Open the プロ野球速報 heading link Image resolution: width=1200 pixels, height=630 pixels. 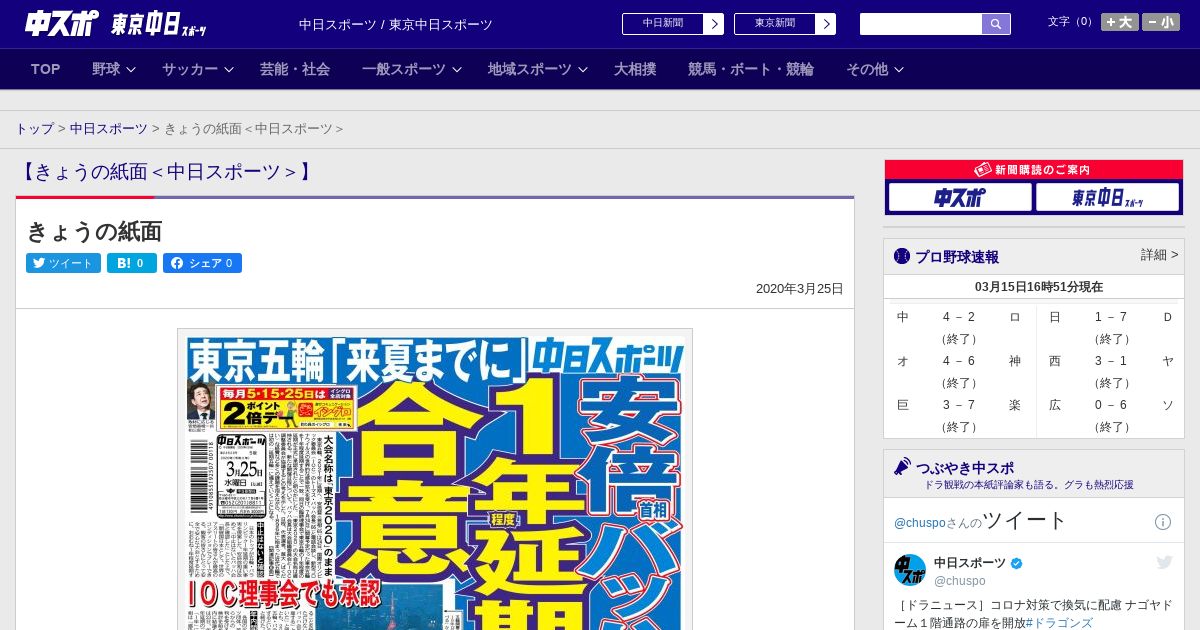pos(957,257)
